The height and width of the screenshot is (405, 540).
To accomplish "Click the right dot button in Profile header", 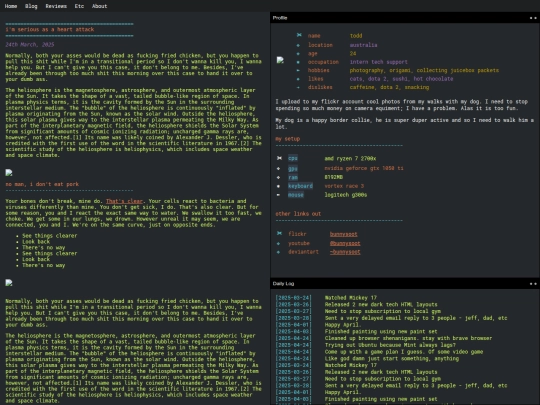I will point(535,18).
